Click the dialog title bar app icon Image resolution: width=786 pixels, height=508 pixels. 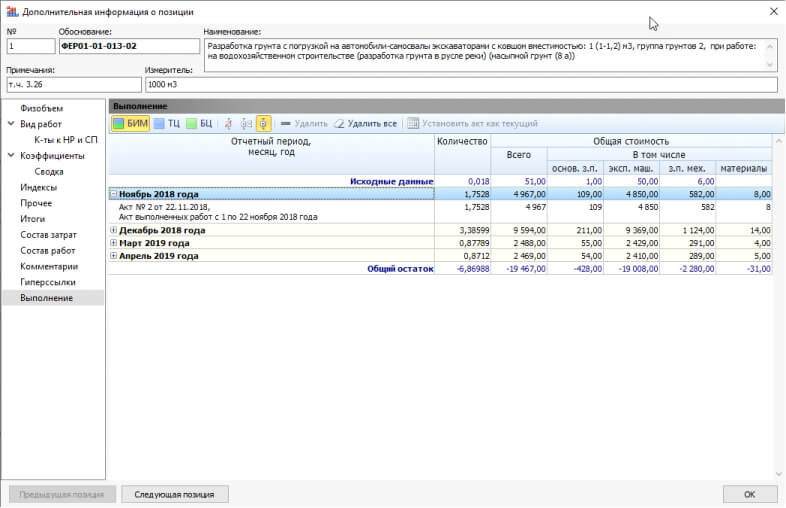(x=12, y=11)
